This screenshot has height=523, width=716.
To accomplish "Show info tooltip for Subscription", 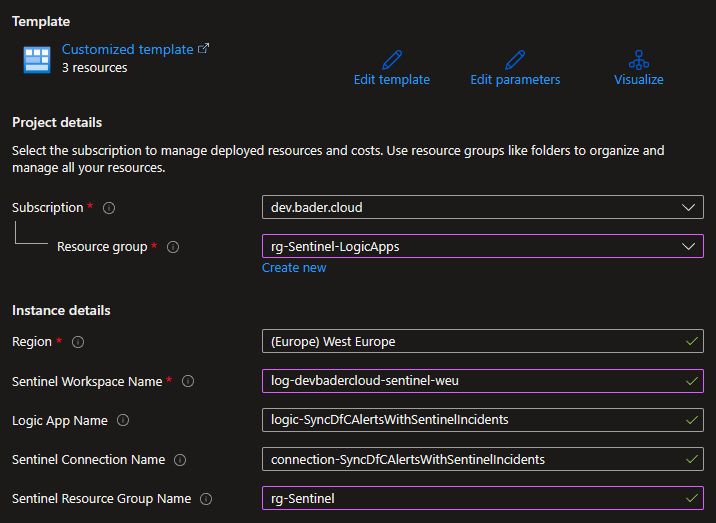I will click(x=109, y=208).
